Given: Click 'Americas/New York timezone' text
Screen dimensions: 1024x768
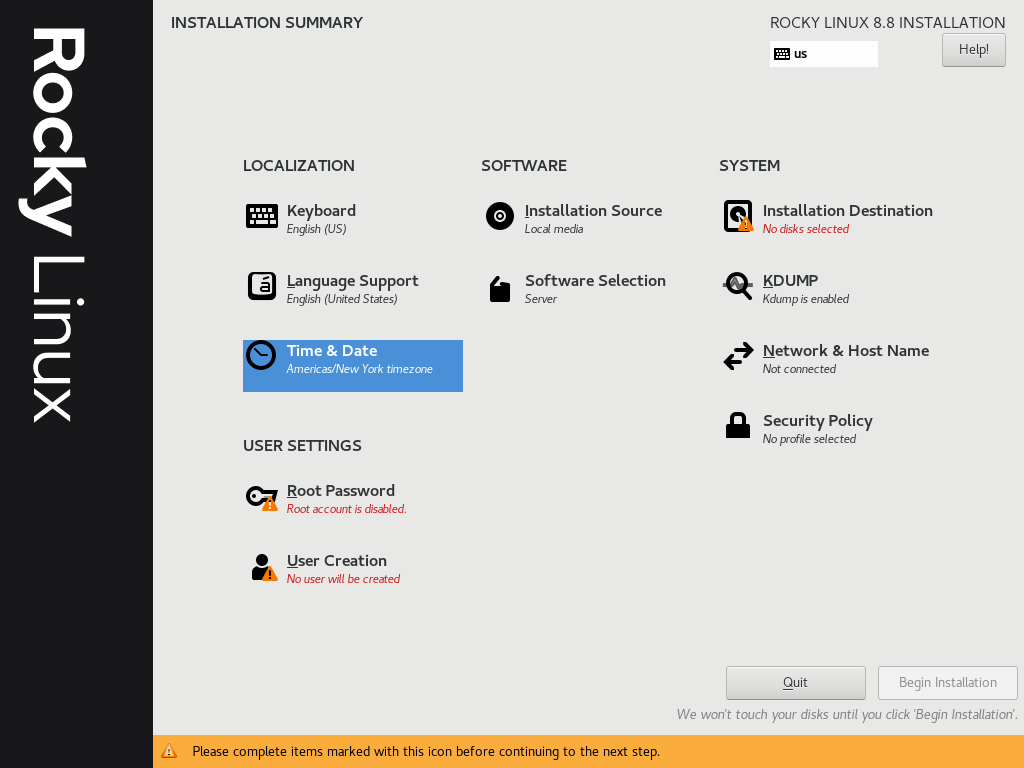Looking at the screenshot, I should tap(359, 369).
